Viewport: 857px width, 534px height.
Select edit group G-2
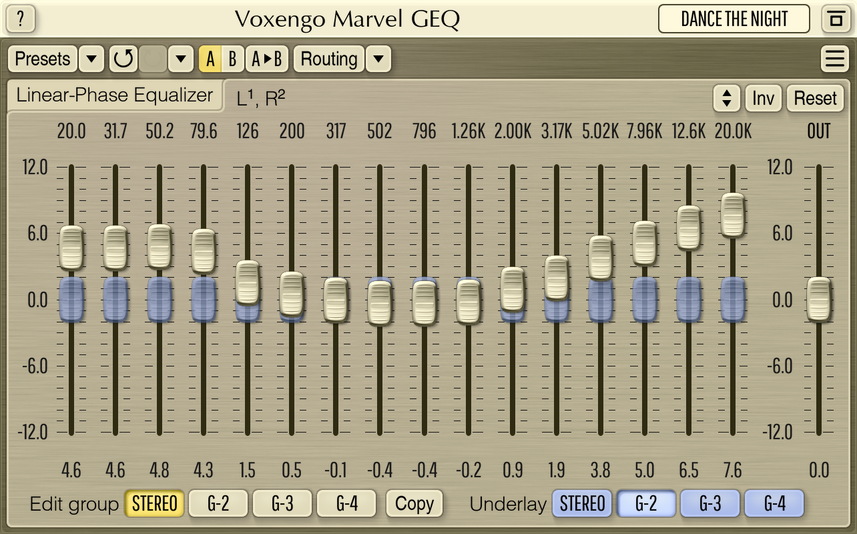[x=218, y=504]
